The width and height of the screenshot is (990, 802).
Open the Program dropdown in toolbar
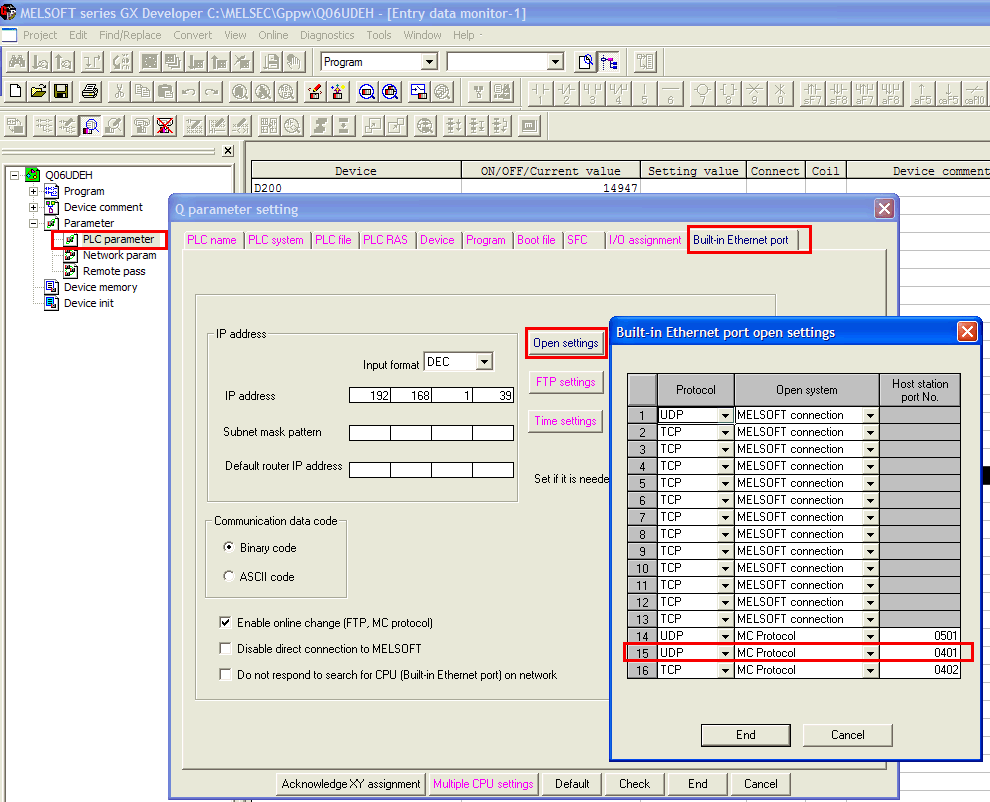coord(429,62)
